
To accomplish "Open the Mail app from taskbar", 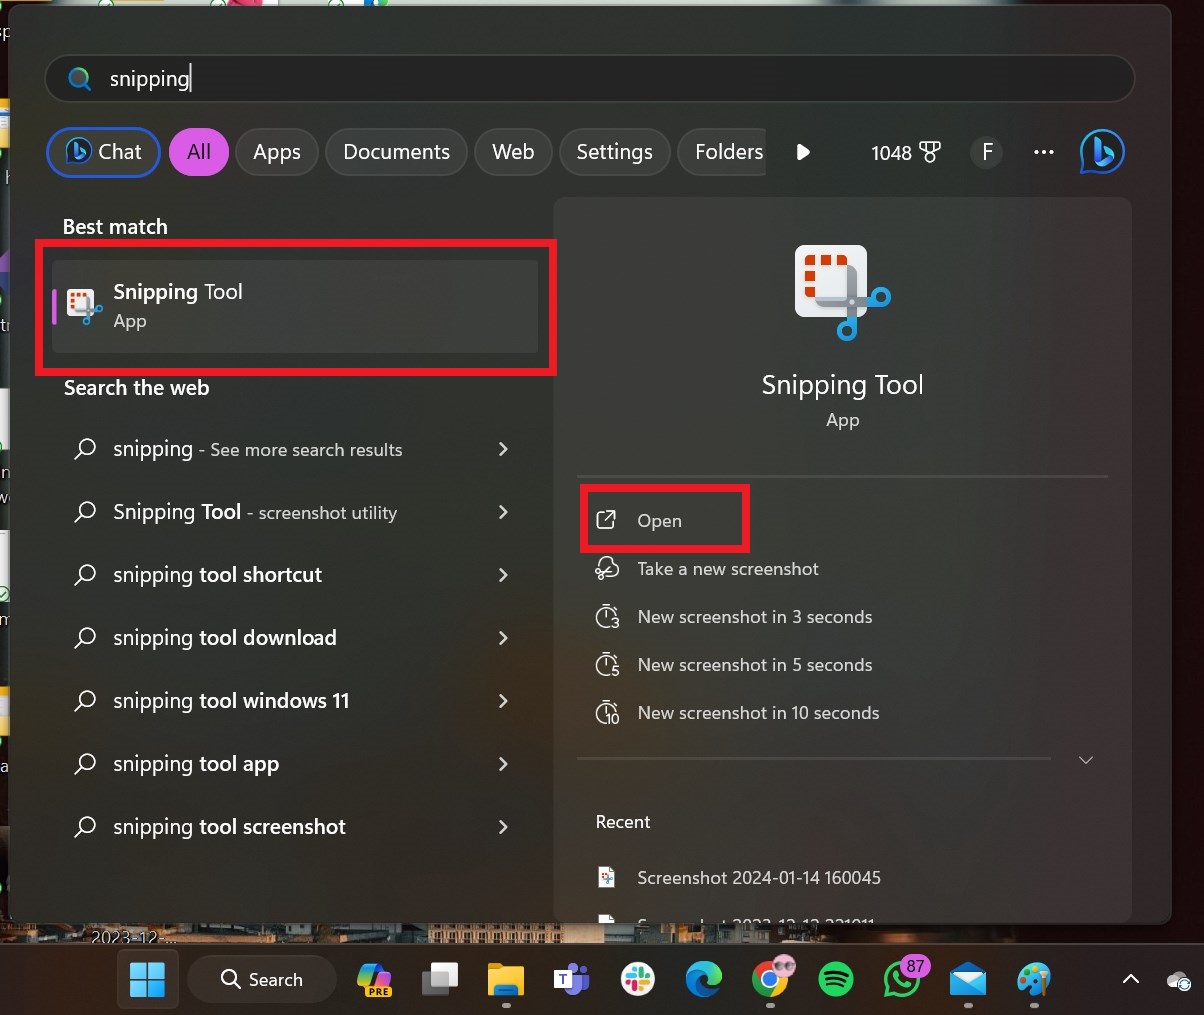I will [968, 979].
